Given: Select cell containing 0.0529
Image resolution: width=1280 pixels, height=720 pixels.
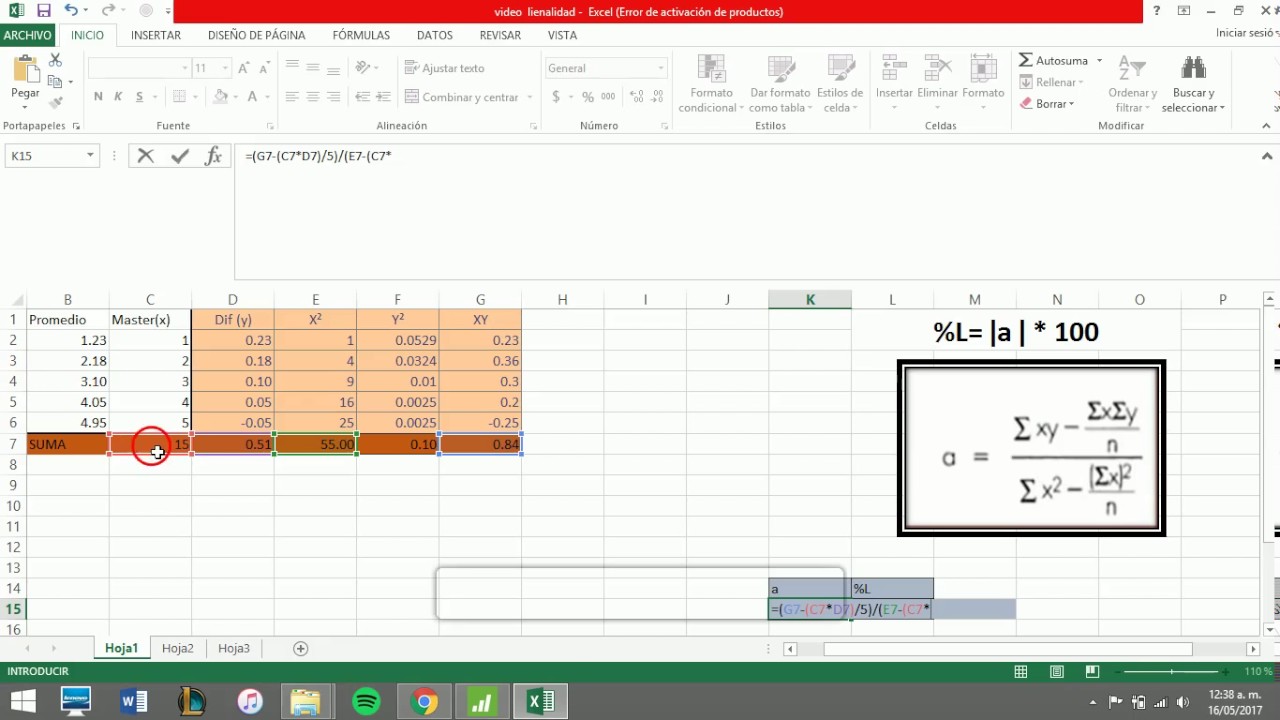Looking at the screenshot, I should coord(398,340).
